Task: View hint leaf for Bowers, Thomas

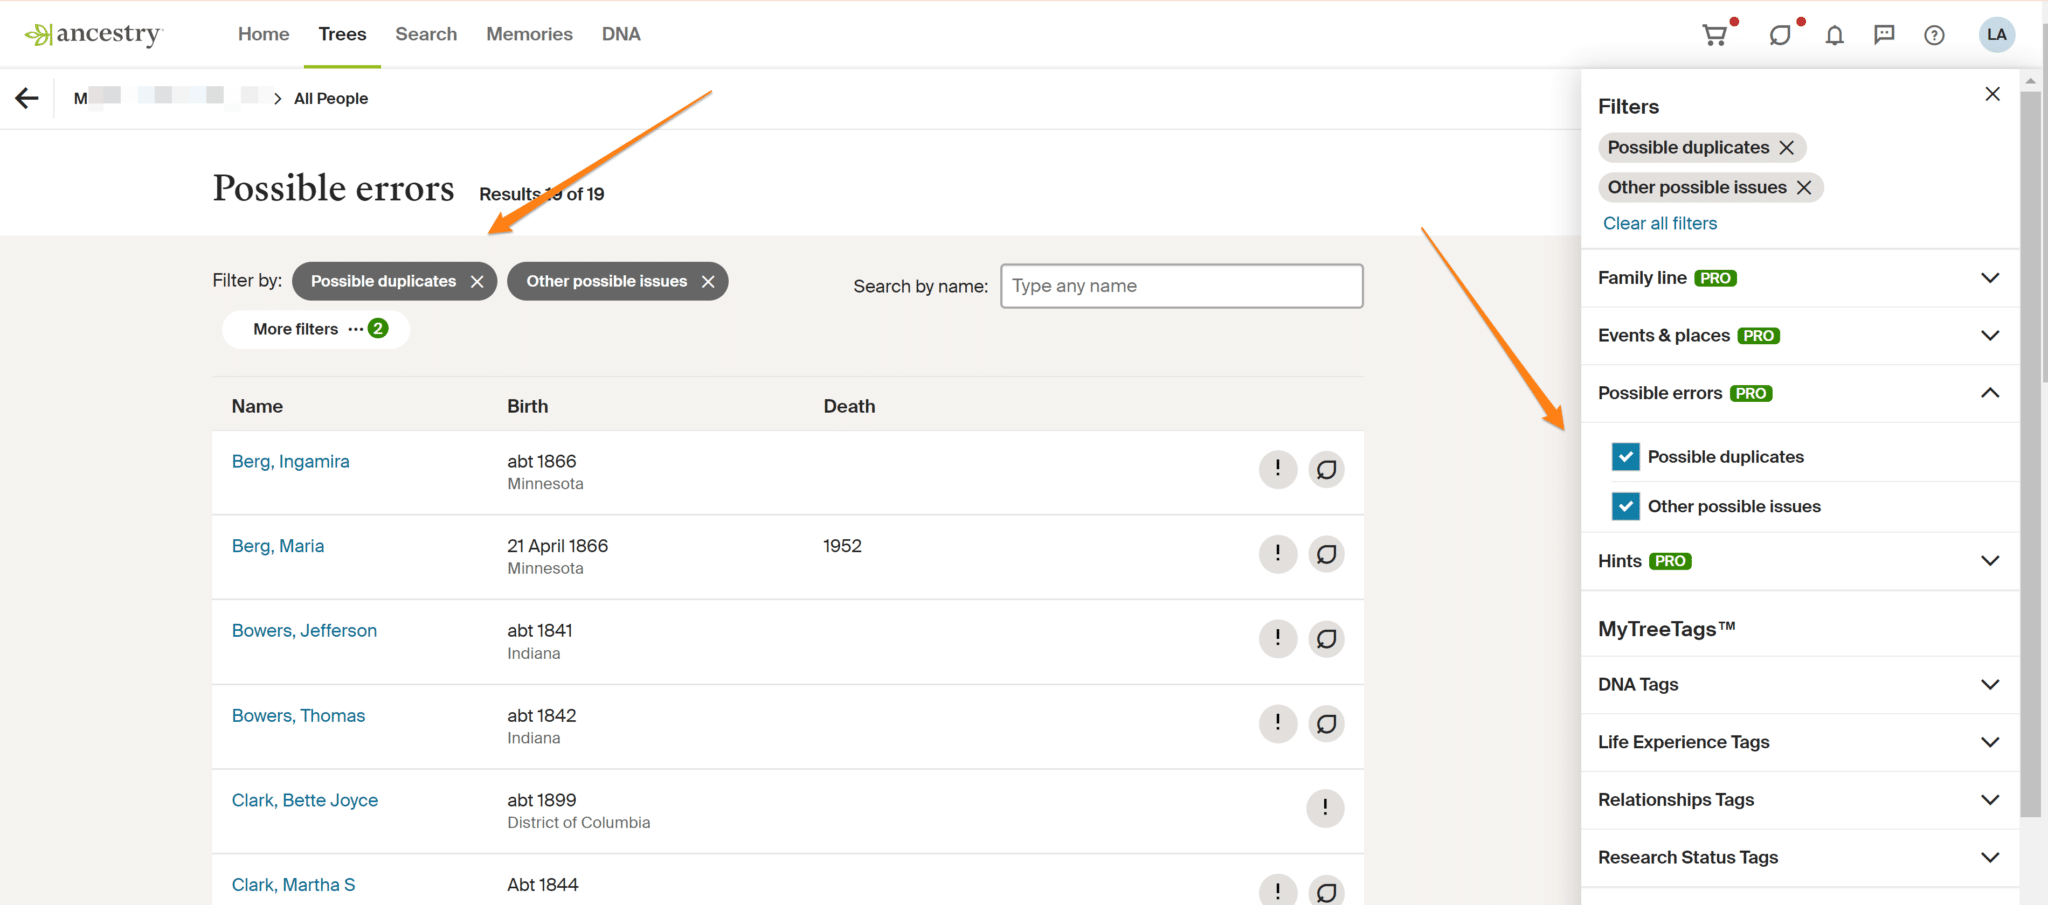Action: [x=1326, y=723]
